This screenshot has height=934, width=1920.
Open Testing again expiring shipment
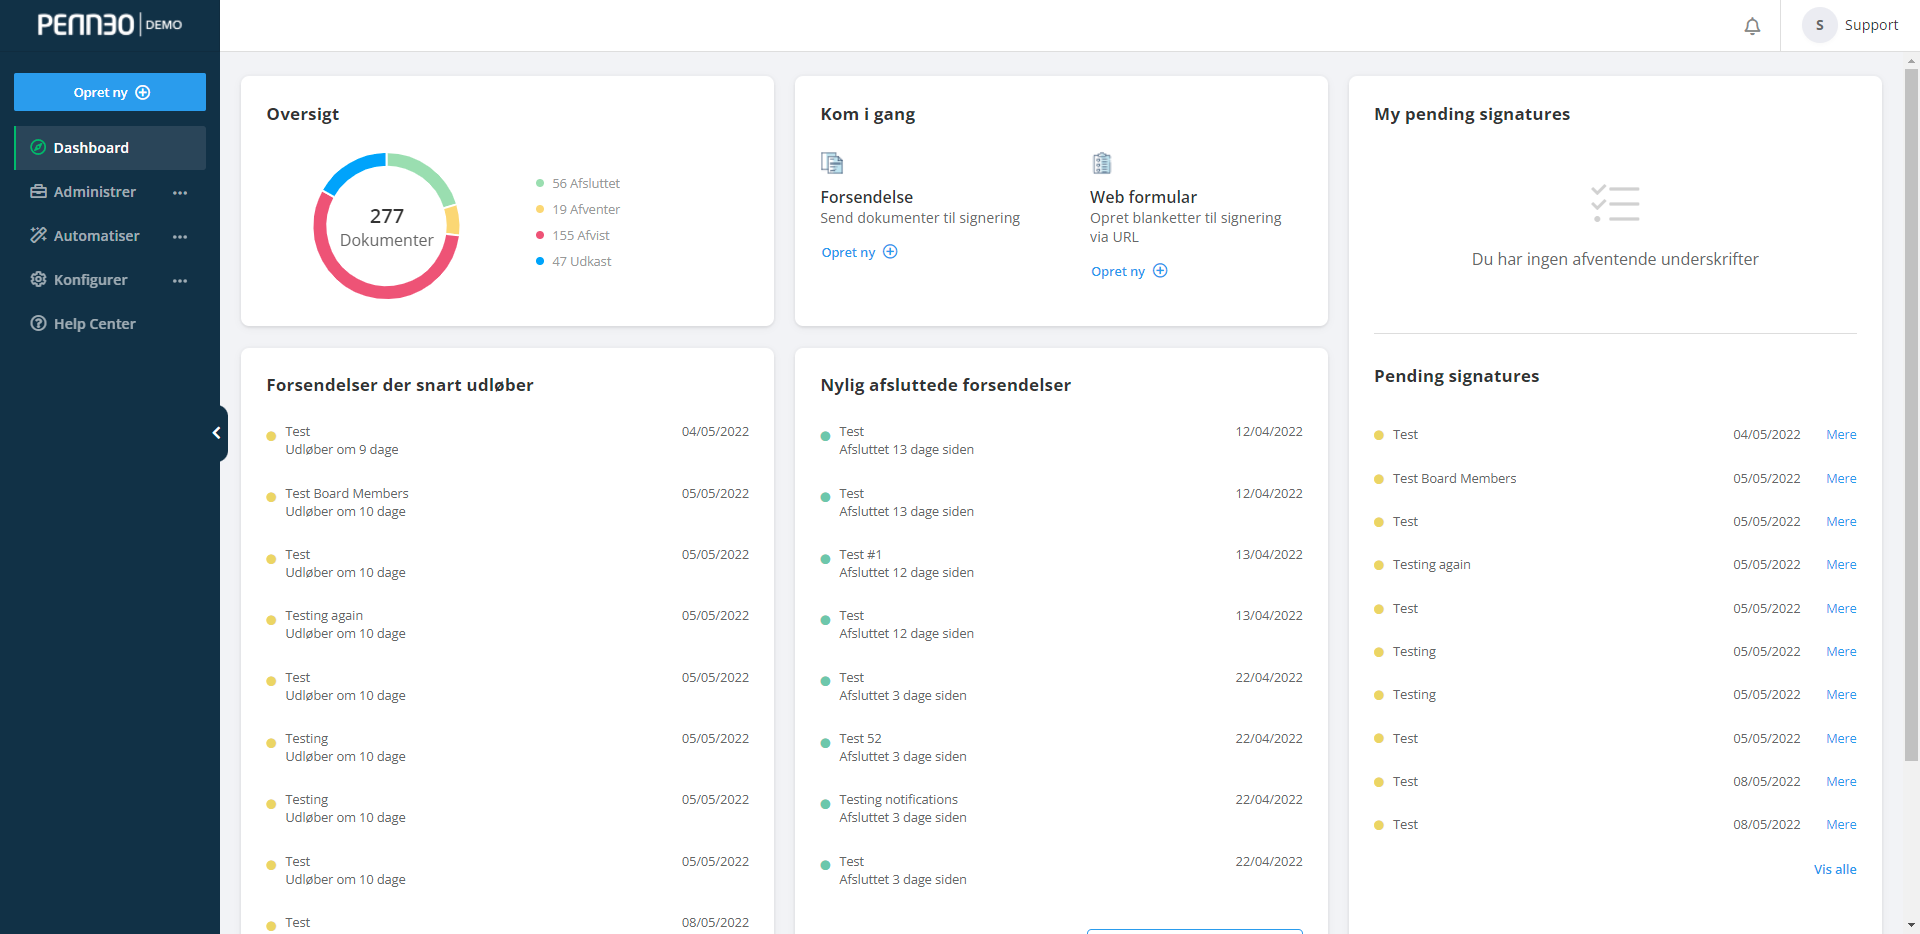pos(507,624)
